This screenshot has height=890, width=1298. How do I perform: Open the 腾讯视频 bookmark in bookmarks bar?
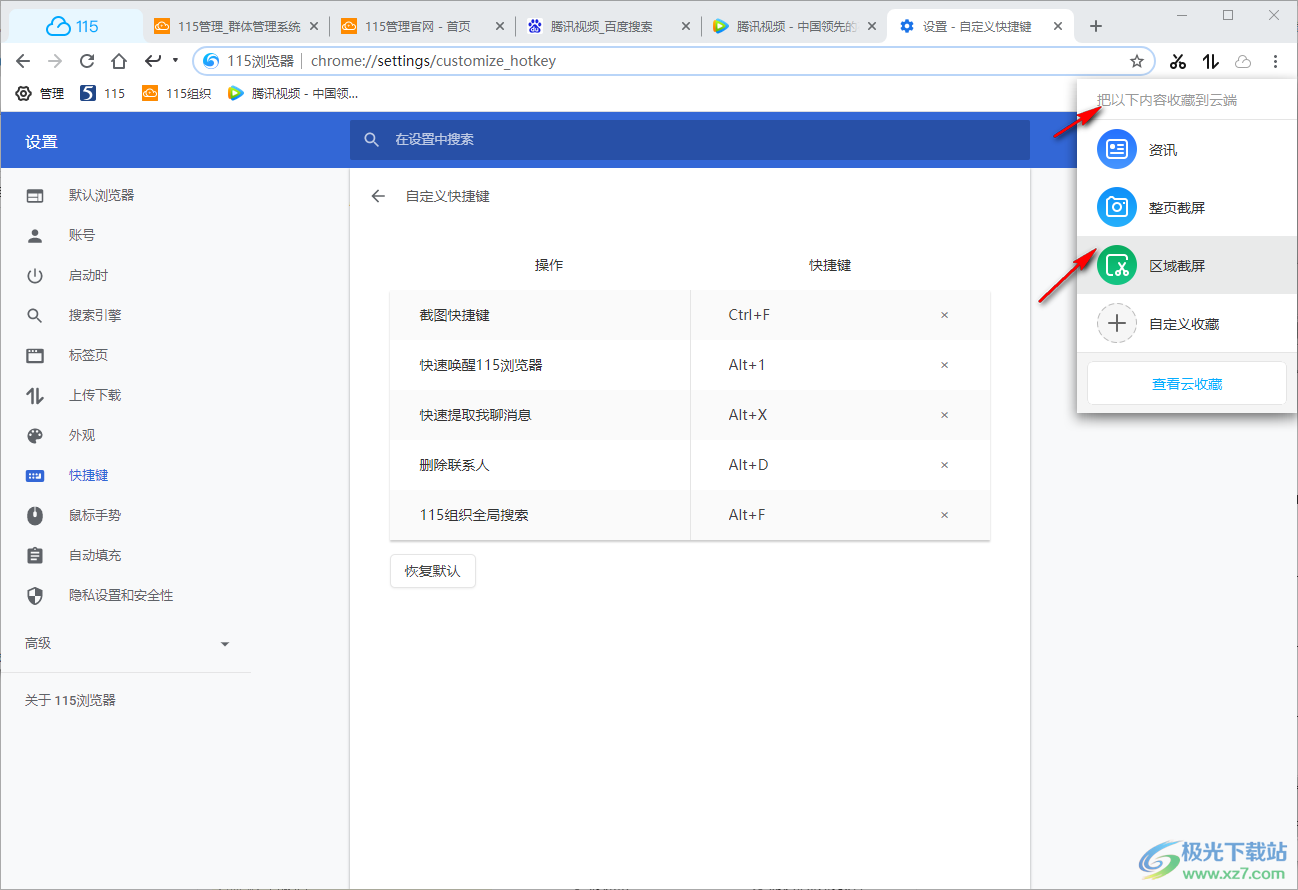[x=292, y=93]
